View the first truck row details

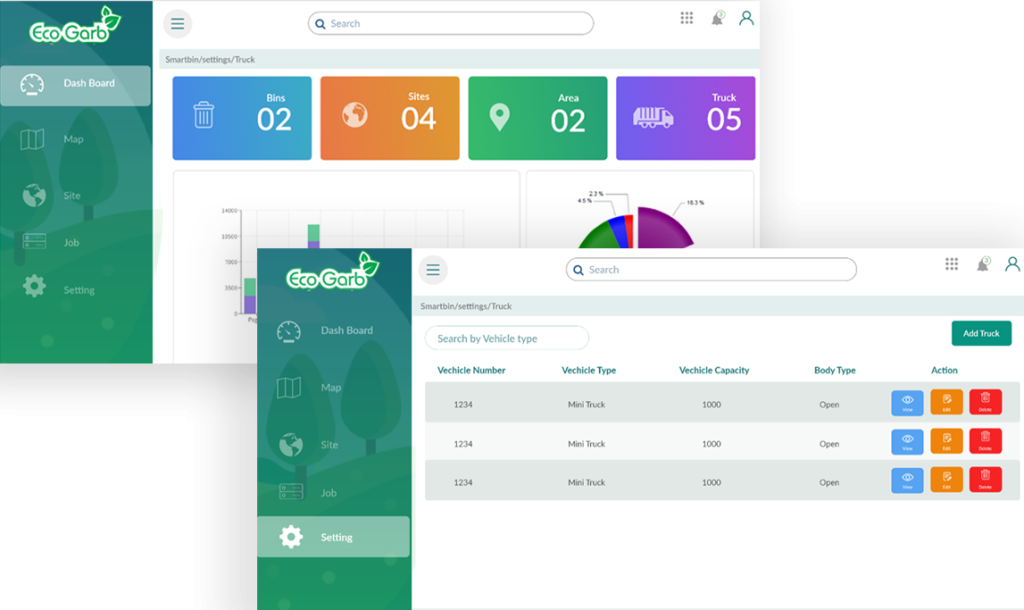point(907,402)
